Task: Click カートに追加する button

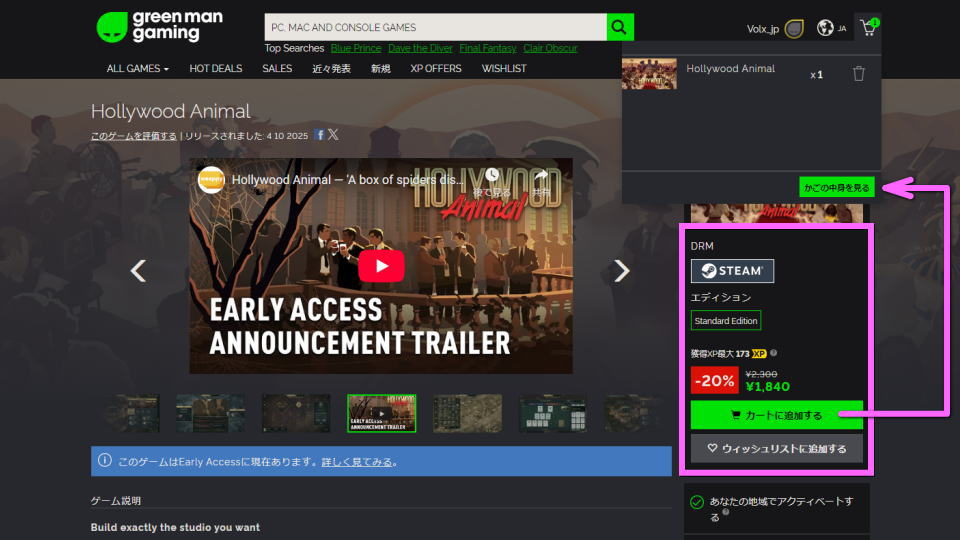Action: pyautogui.click(x=776, y=415)
